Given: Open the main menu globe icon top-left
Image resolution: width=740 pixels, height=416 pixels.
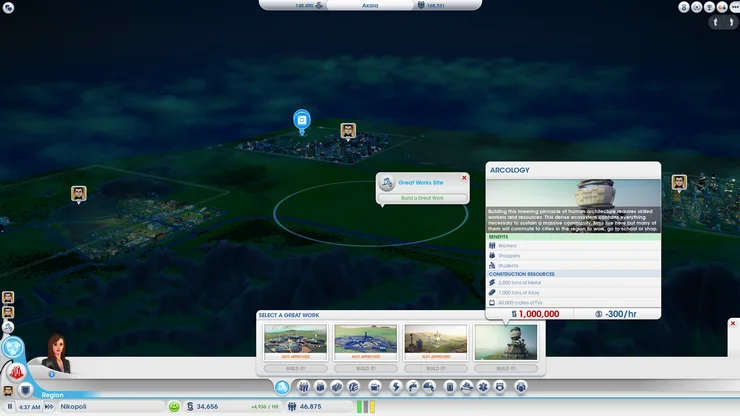Looking at the screenshot, I should pos(8,8).
